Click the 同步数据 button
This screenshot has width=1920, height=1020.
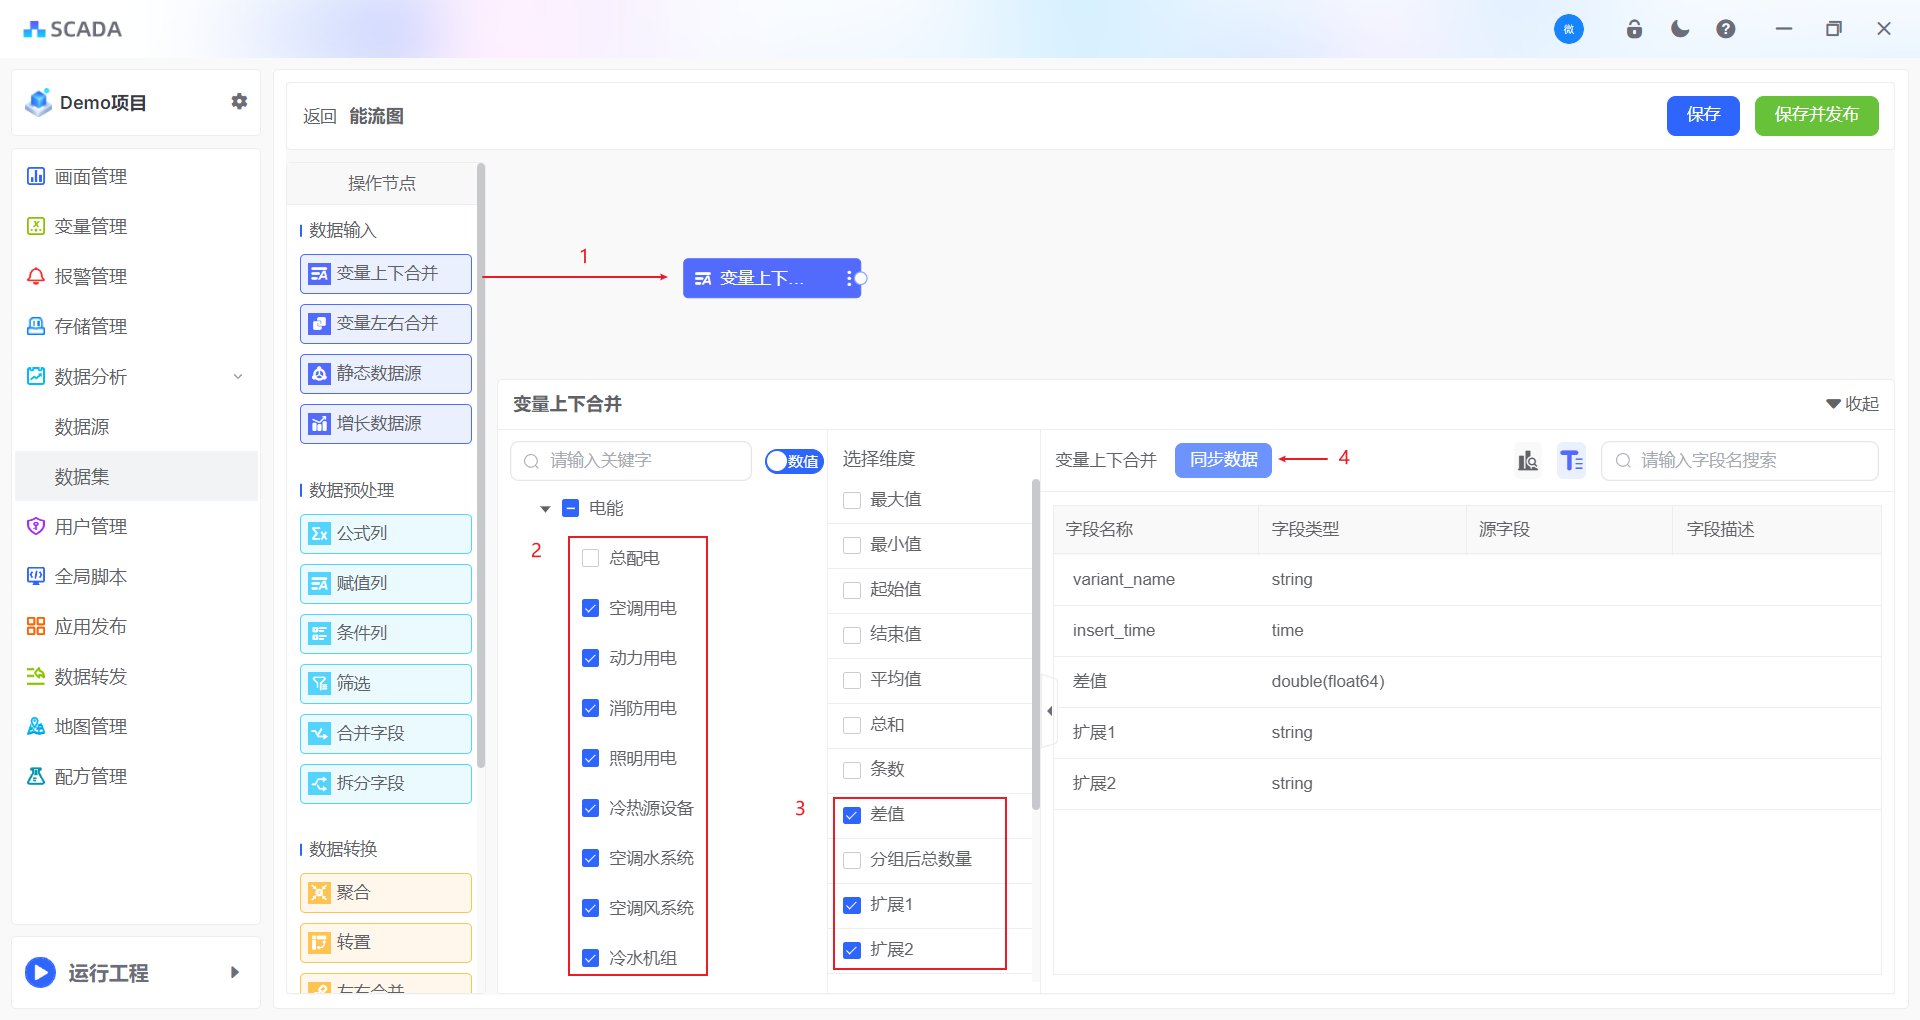click(x=1223, y=460)
